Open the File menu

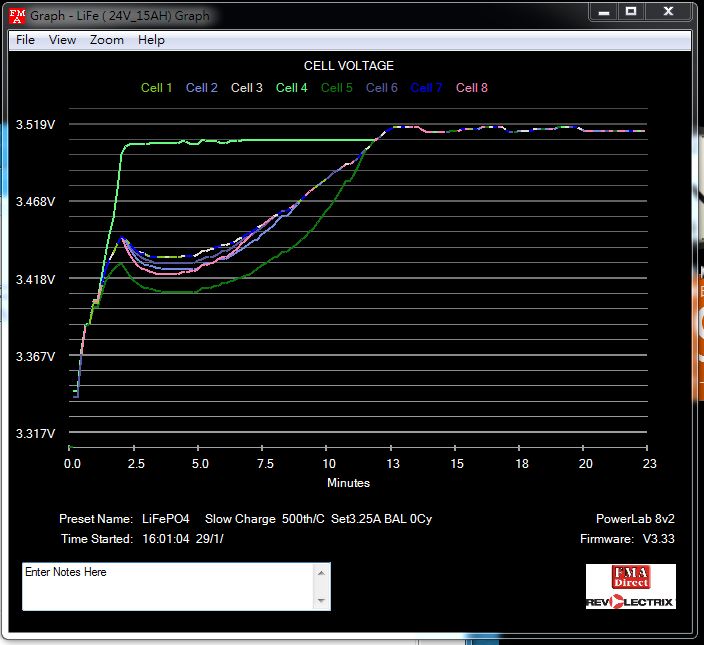pyautogui.click(x=25, y=40)
